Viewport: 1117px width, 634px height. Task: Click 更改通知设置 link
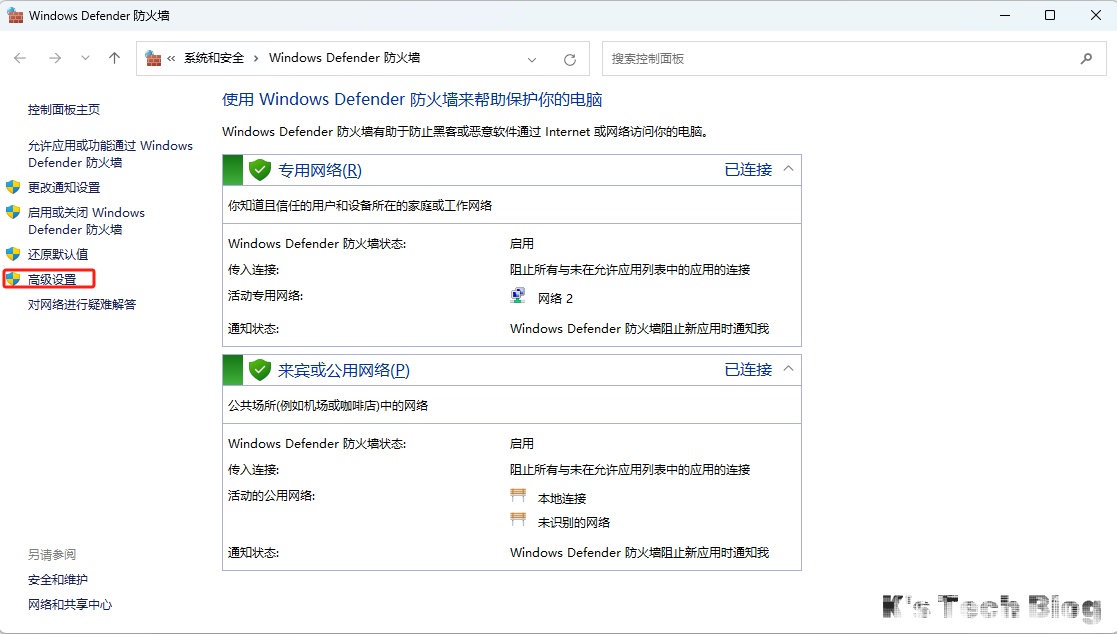tap(64, 187)
